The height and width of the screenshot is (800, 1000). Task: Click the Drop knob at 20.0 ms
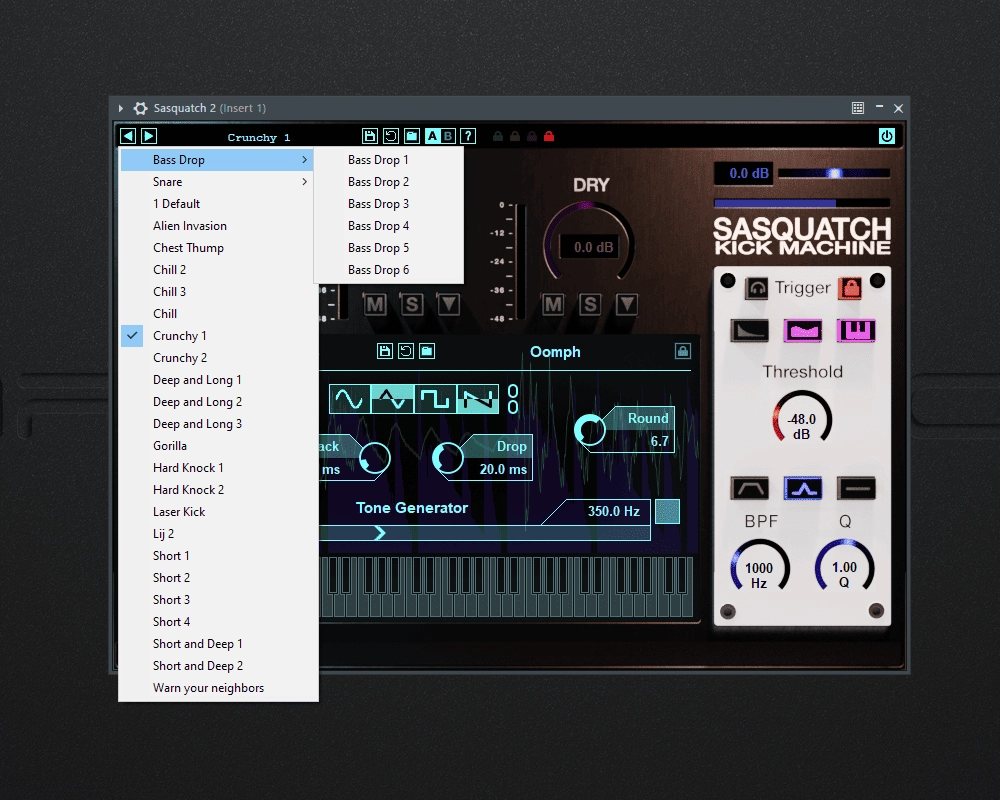pyautogui.click(x=448, y=458)
